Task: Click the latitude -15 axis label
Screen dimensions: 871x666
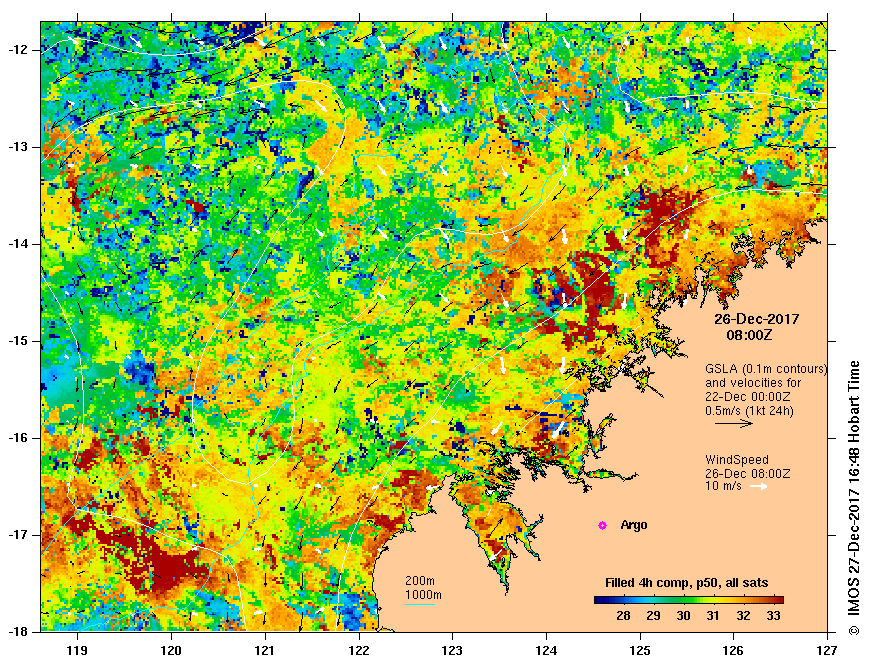Action: (x=18, y=341)
